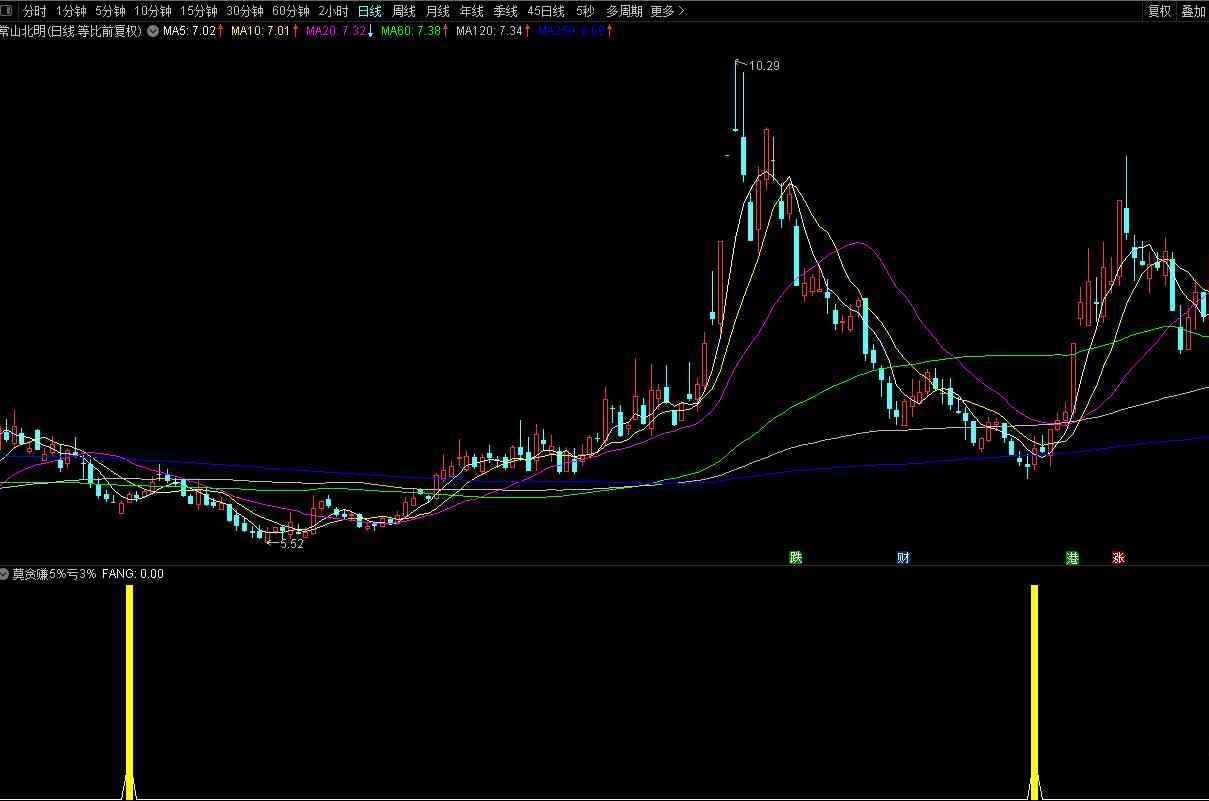Click the 叠加 overlay button

(1193, 11)
